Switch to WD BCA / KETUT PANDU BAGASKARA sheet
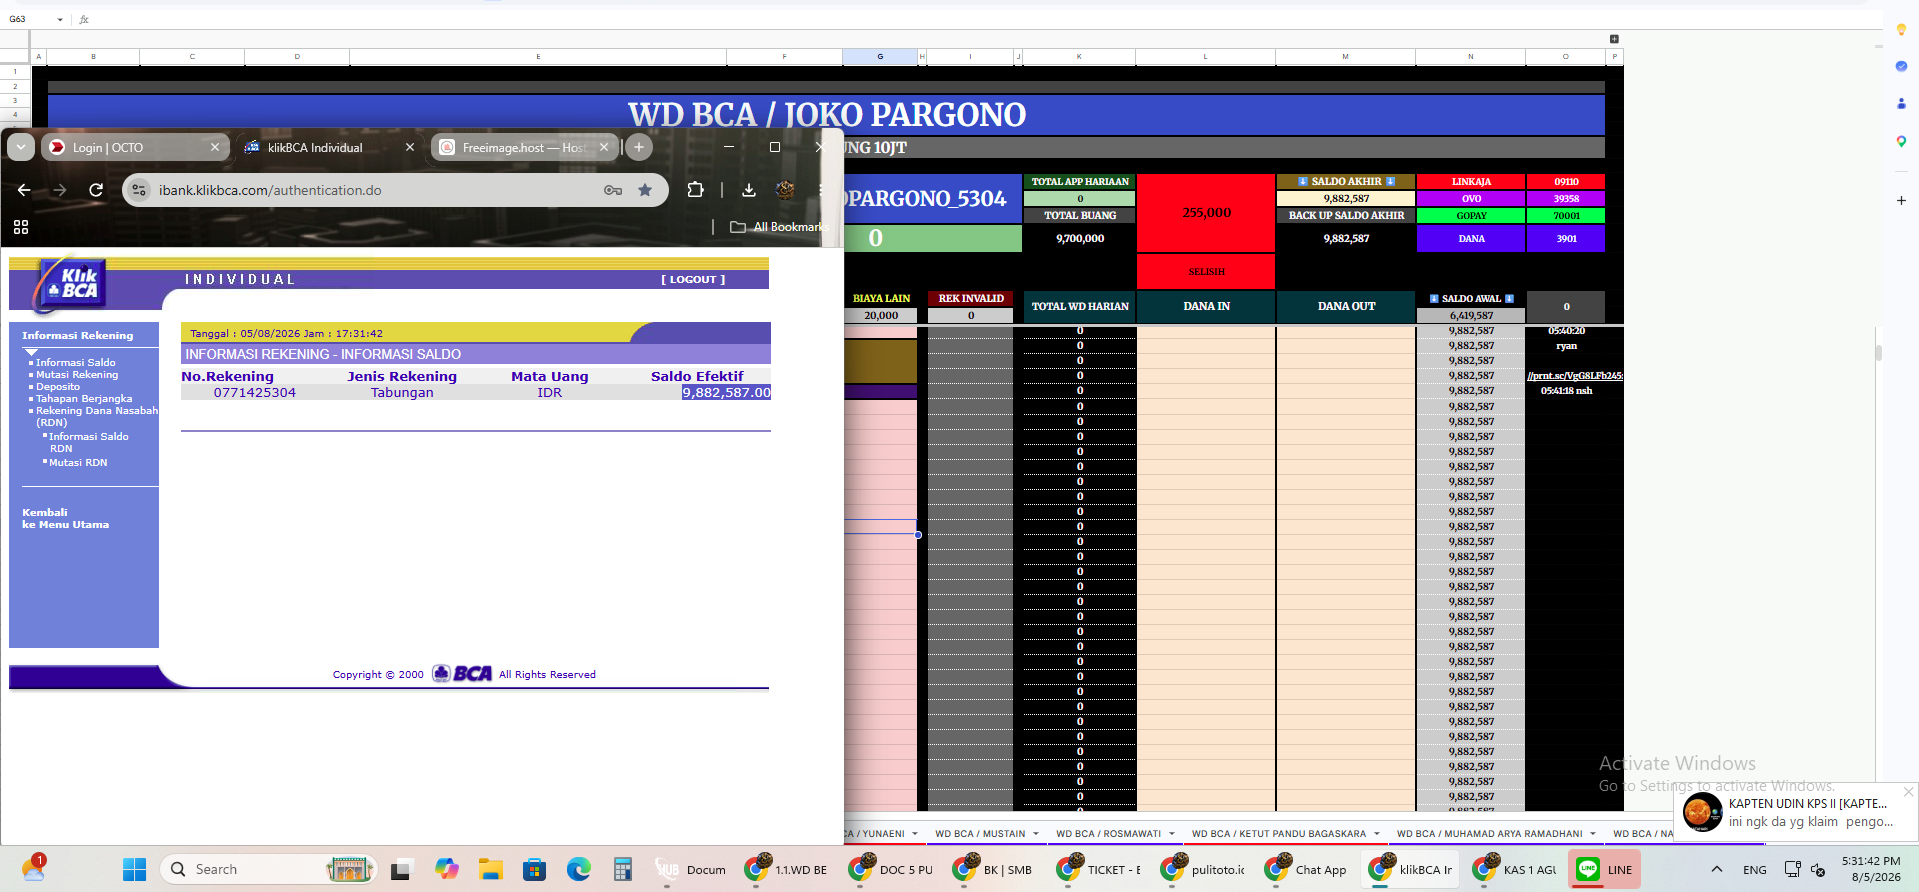1919x892 pixels. pyautogui.click(x=1278, y=834)
